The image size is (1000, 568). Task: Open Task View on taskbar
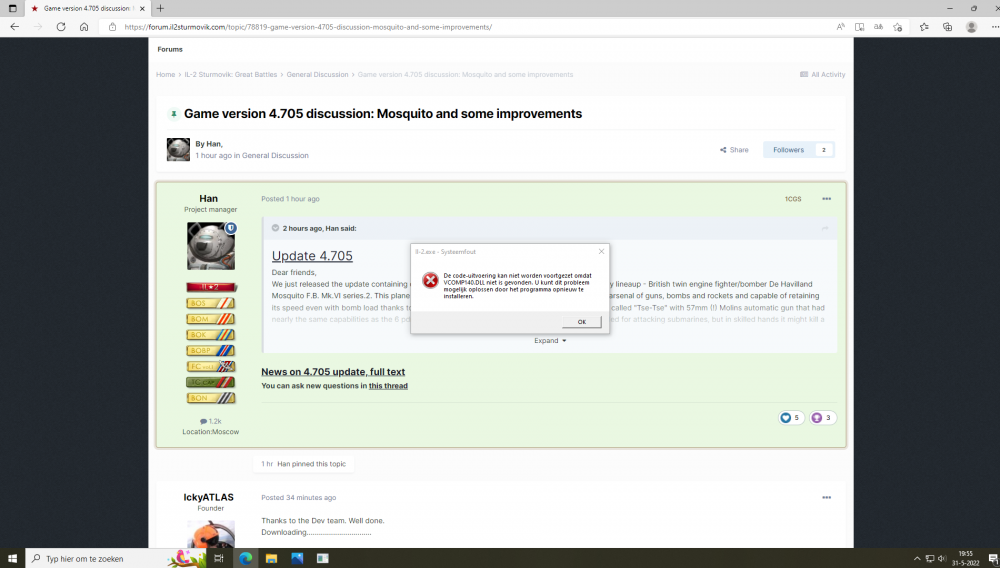219,558
